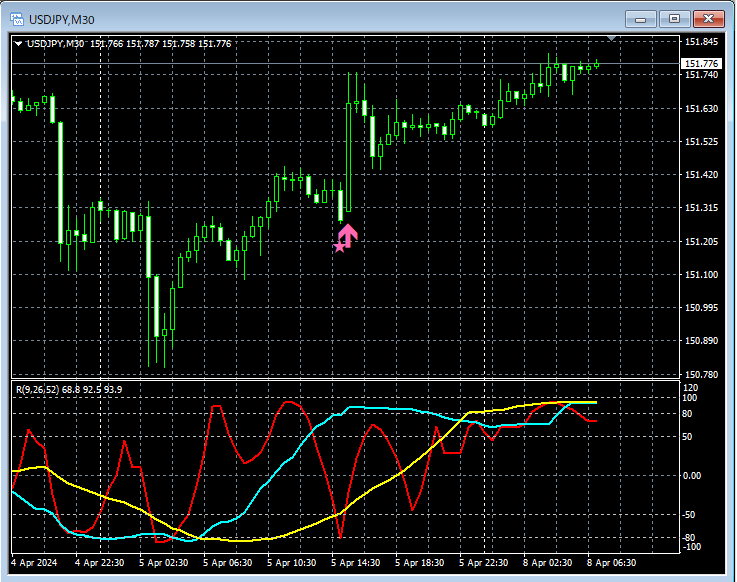Image resolution: width=737 pixels, height=582 pixels.
Task: Click the gray chart shift triangle marker
Action: coord(611,38)
